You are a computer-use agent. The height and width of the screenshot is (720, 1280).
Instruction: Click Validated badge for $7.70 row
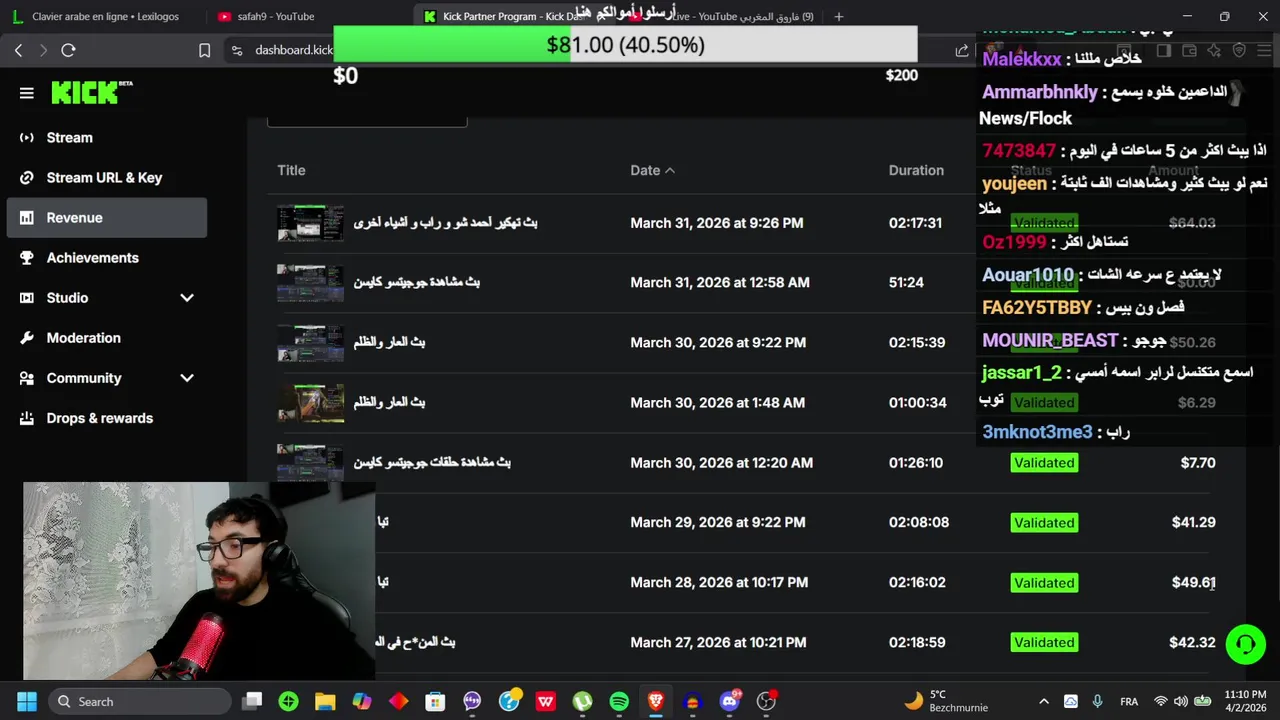point(1044,462)
